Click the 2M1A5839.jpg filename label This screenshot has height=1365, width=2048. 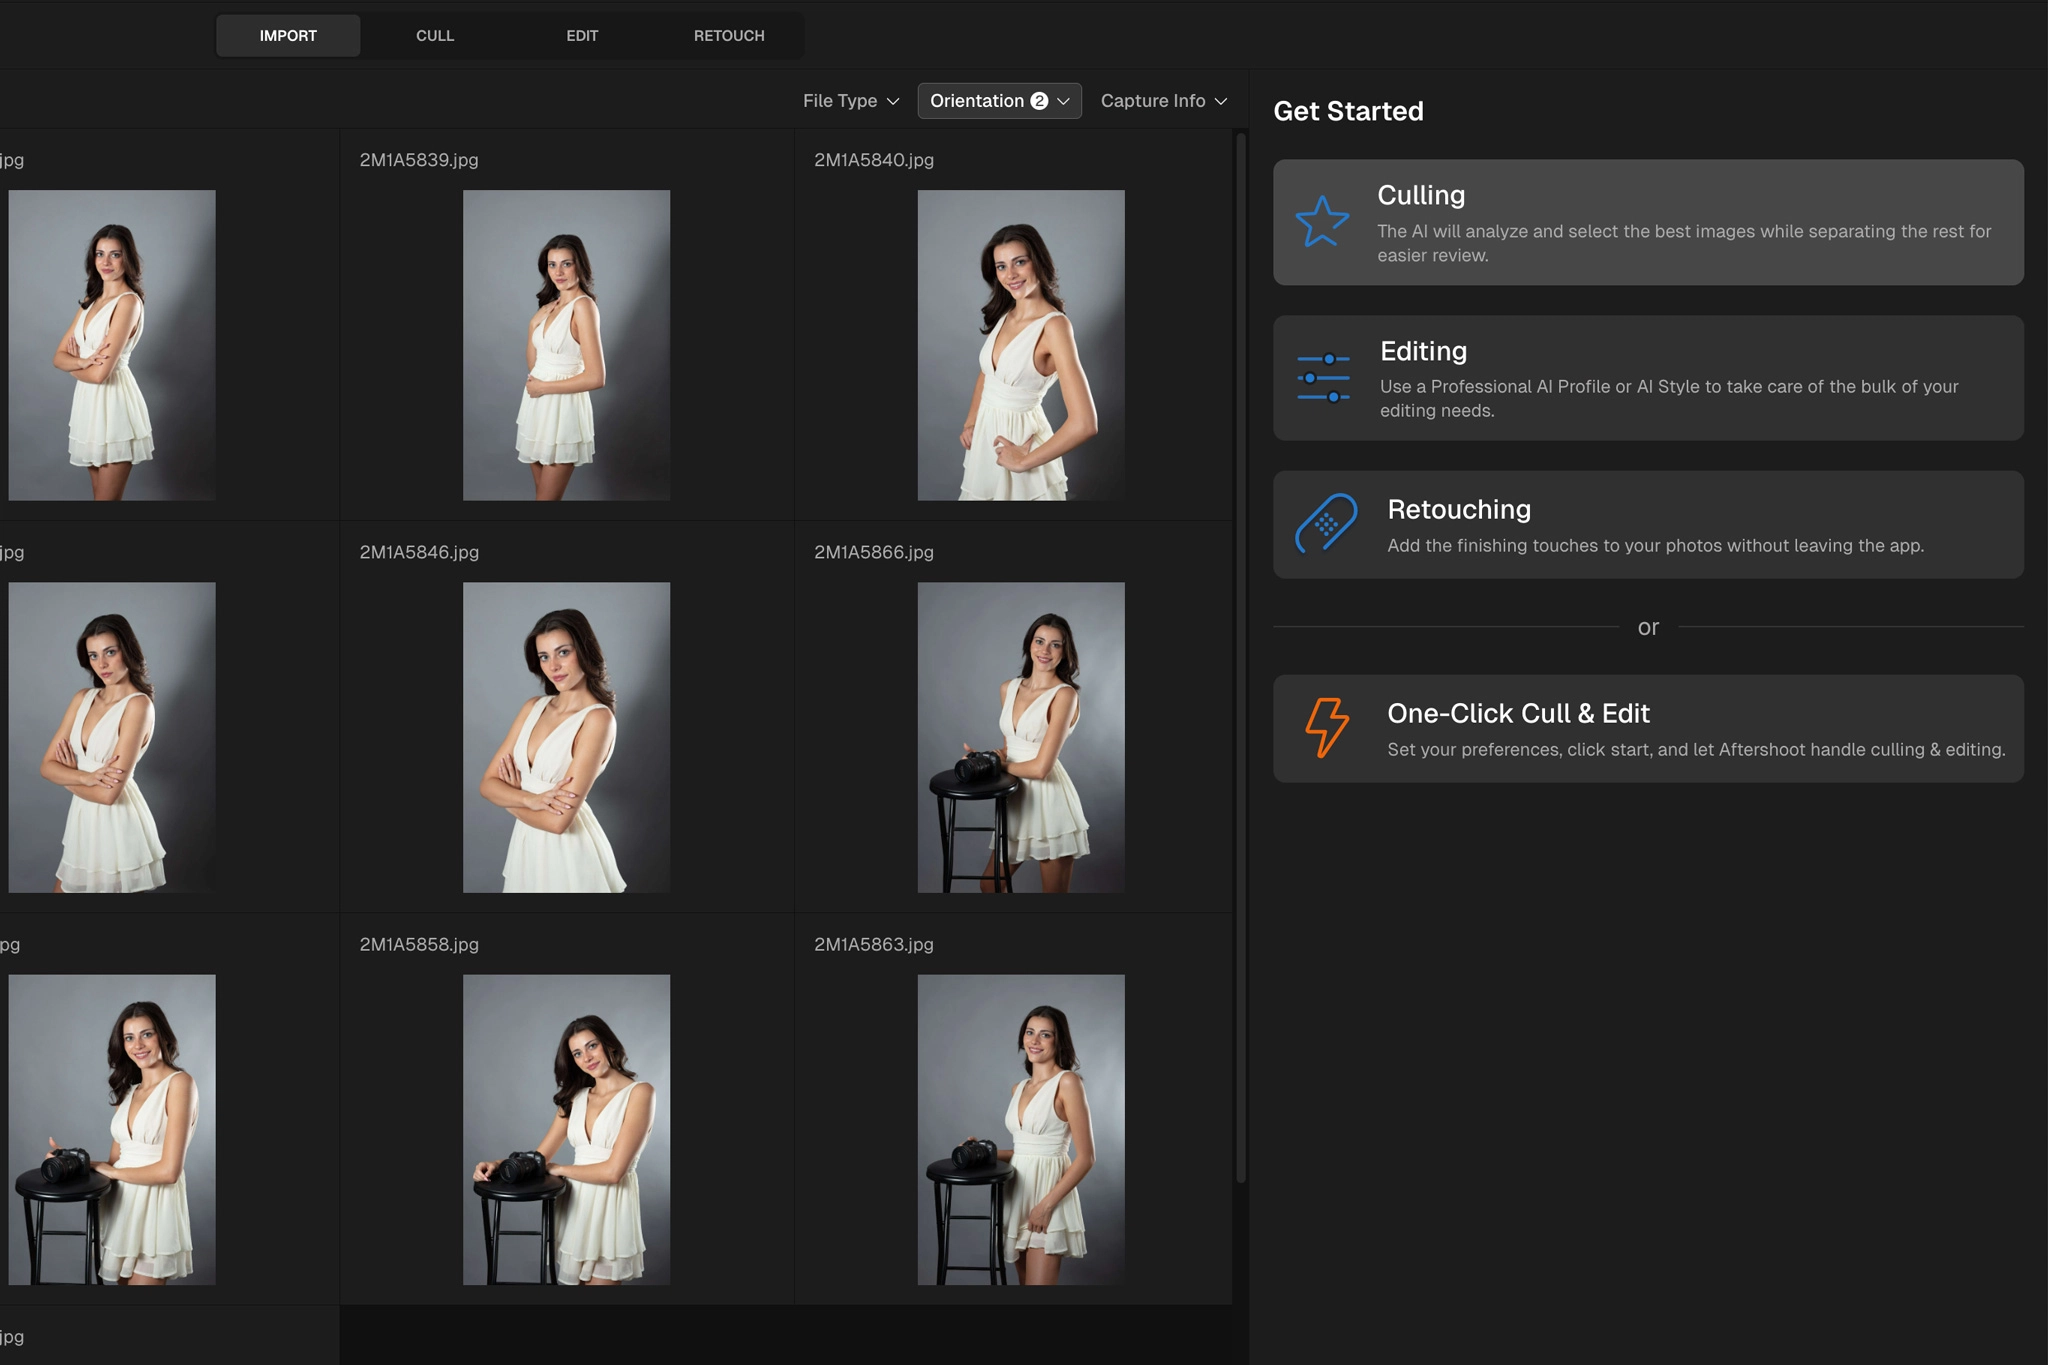[x=419, y=160]
